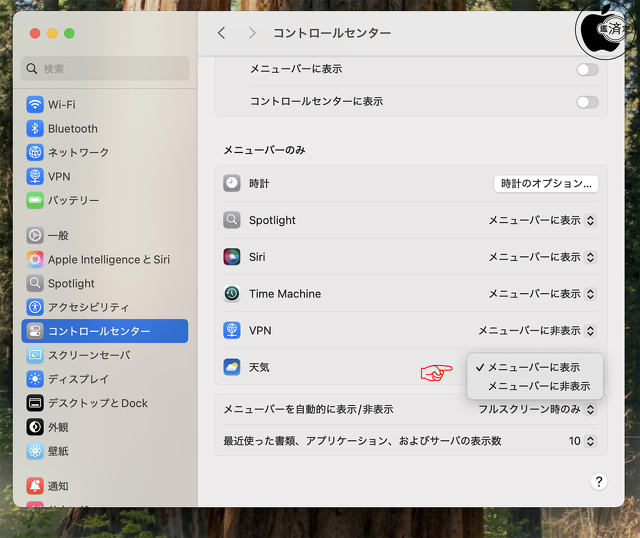Click the メニューバーを自動的に表示/非表示 label
Screen dimensions: 640x538
click(x=308, y=409)
